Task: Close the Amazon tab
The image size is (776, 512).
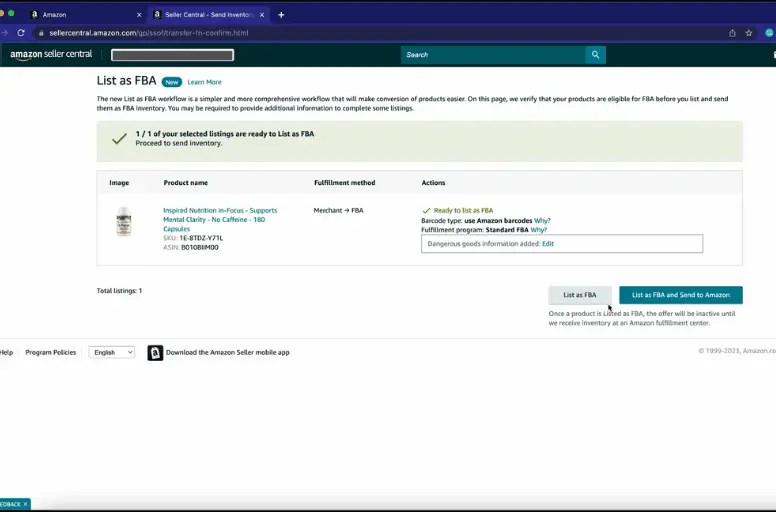Action: [139, 15]
